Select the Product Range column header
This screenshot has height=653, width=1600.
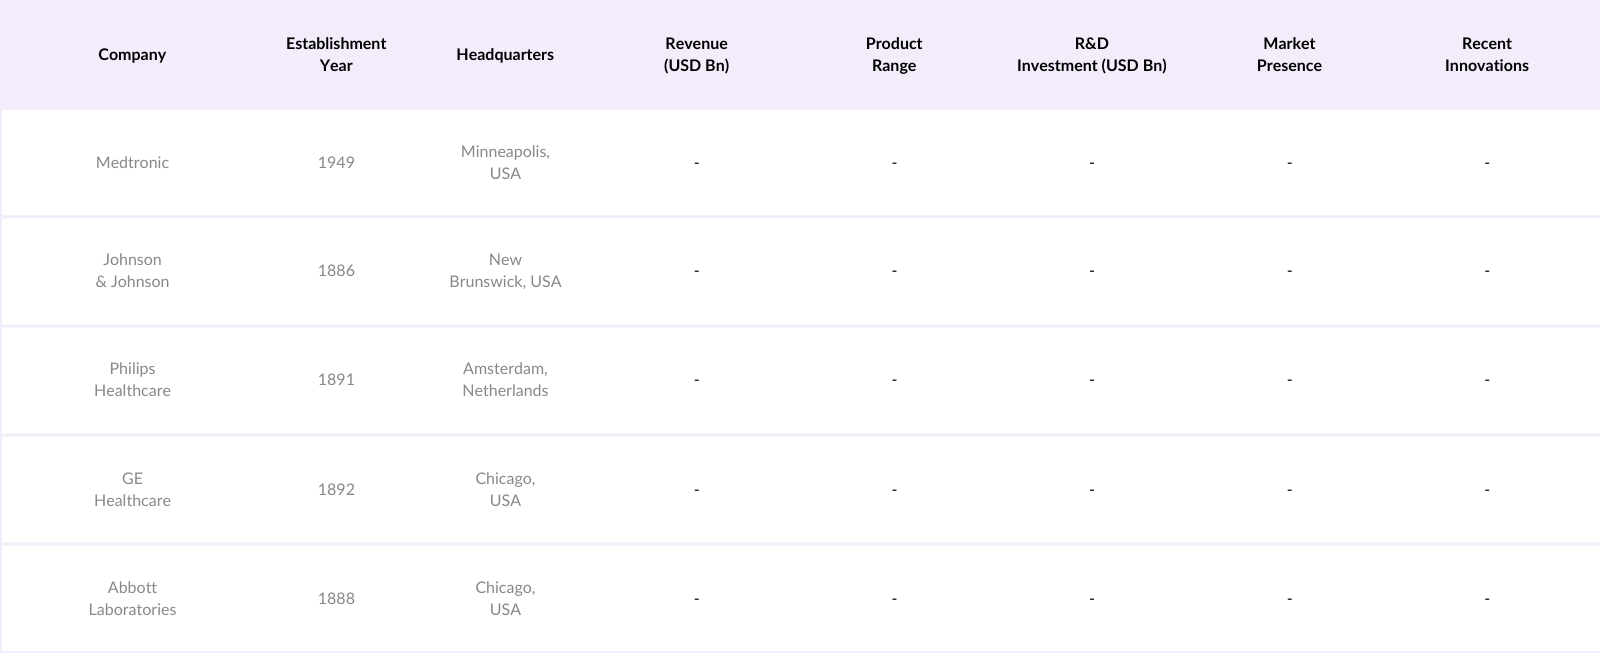point(894,54)
